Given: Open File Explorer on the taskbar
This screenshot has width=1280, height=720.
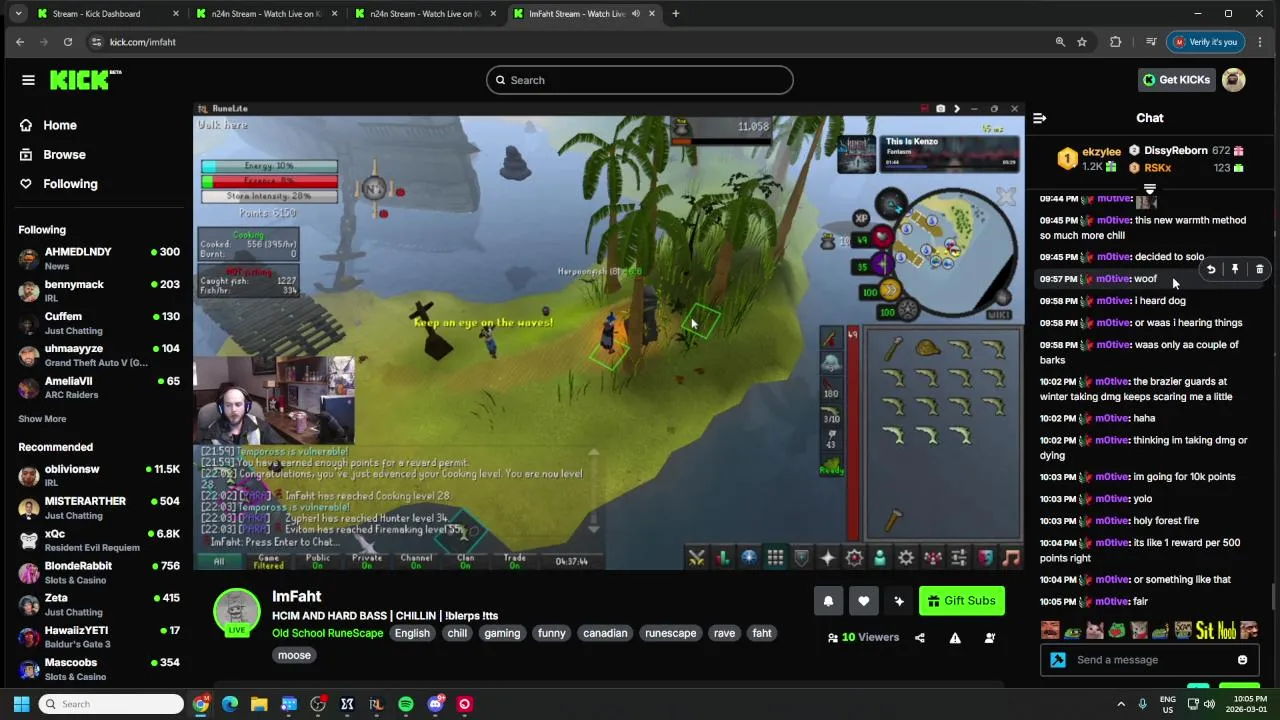Looking at the screenshot, I should [259, 704].
